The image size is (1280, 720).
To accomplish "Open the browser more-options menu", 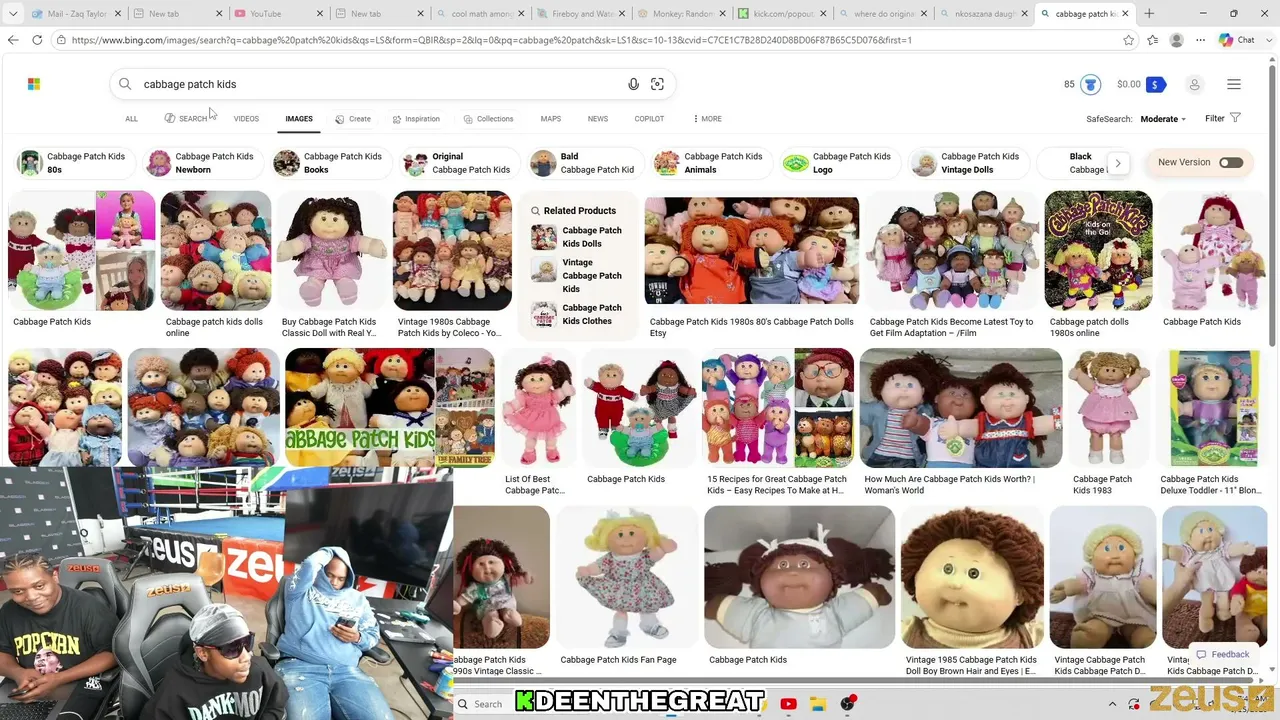I will 1201,40.
